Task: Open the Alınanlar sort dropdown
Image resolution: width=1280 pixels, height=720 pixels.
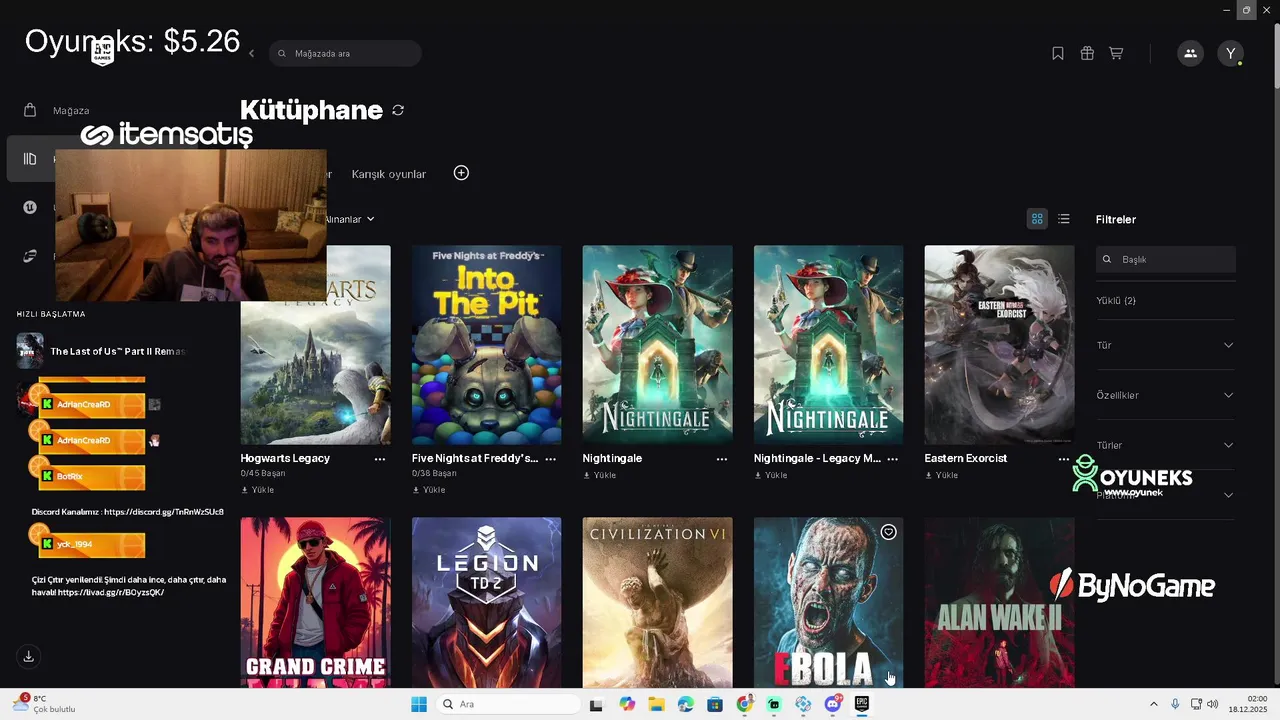Action: coord(349,219)
